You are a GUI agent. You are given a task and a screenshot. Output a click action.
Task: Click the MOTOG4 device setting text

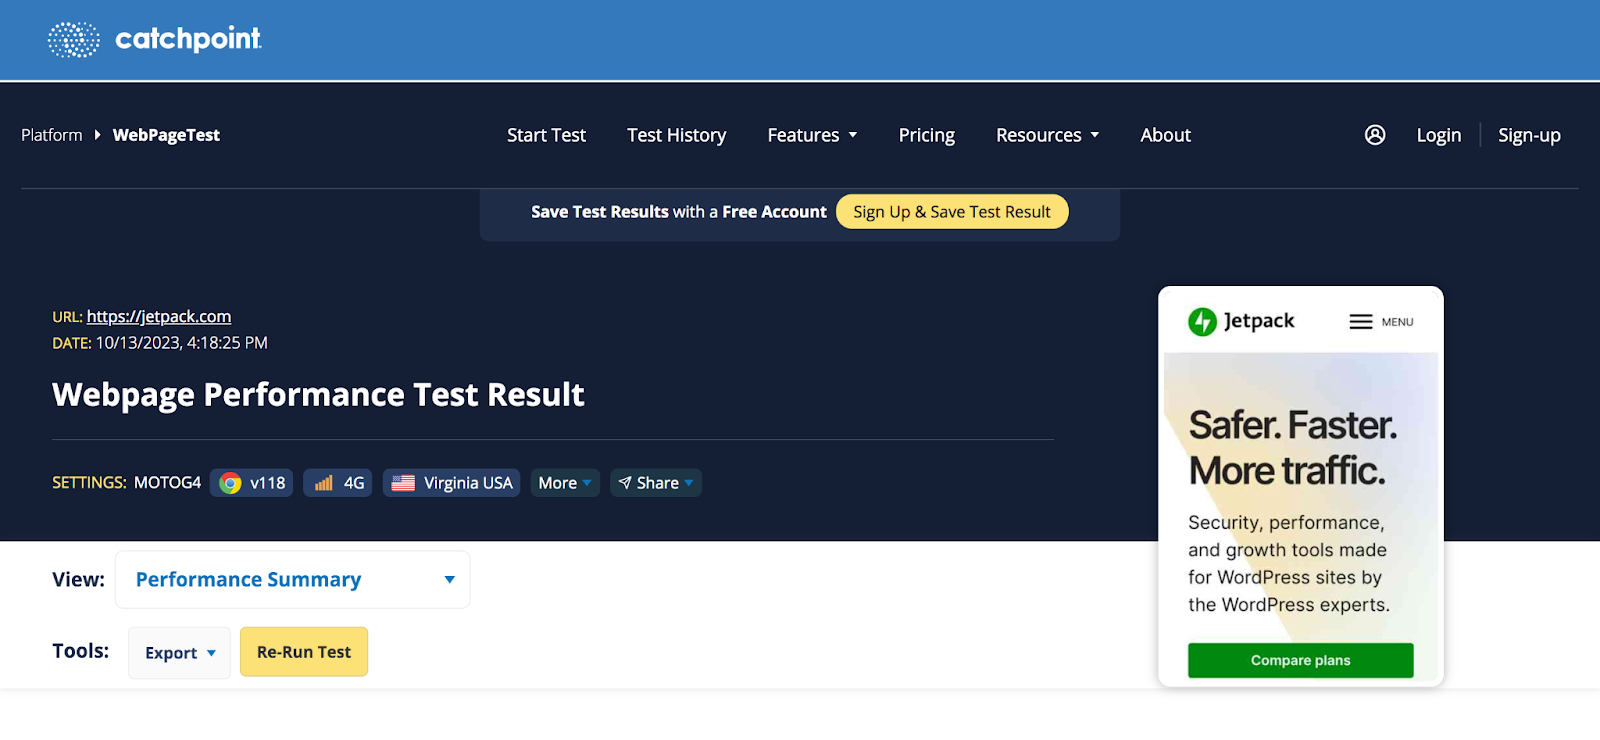(x=168, y=483)
